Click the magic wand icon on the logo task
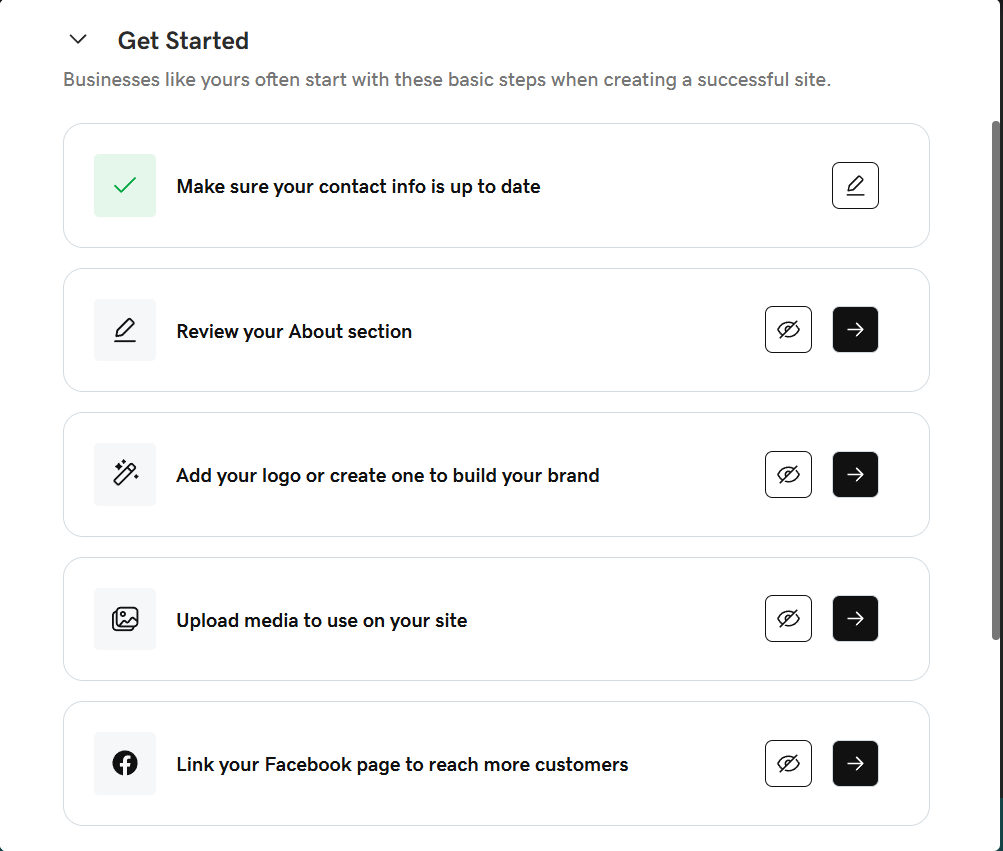 pos(124,474)
